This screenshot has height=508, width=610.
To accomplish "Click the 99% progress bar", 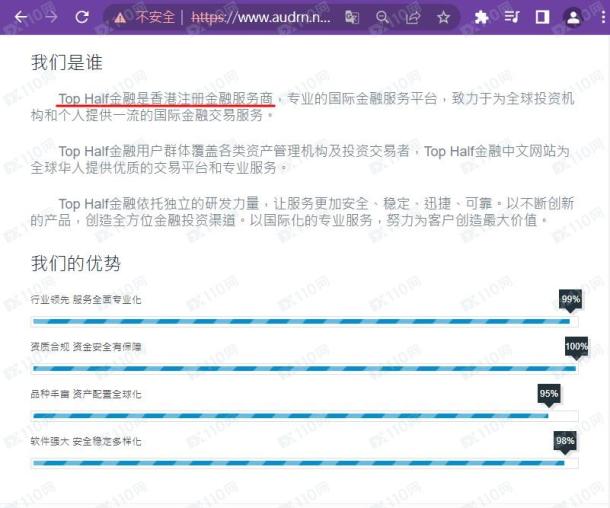I will pos(304,322).
